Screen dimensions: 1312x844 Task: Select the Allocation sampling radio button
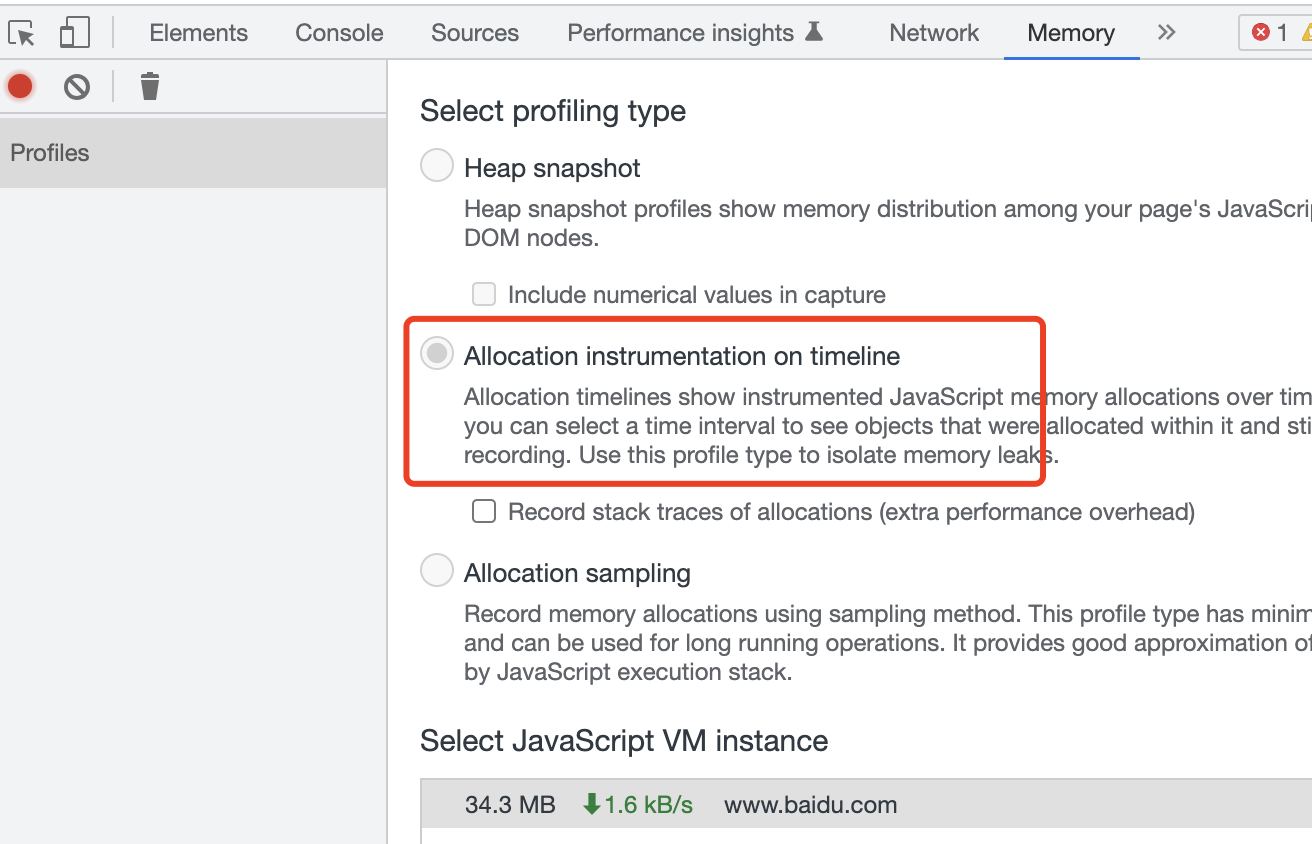pyautogui.click(x=437, y=571)
